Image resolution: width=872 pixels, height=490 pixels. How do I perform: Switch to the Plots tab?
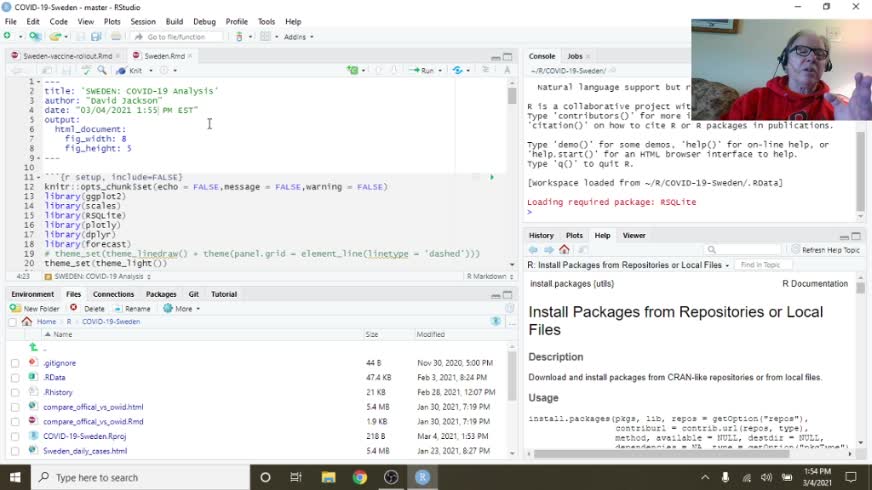point(574,235)
